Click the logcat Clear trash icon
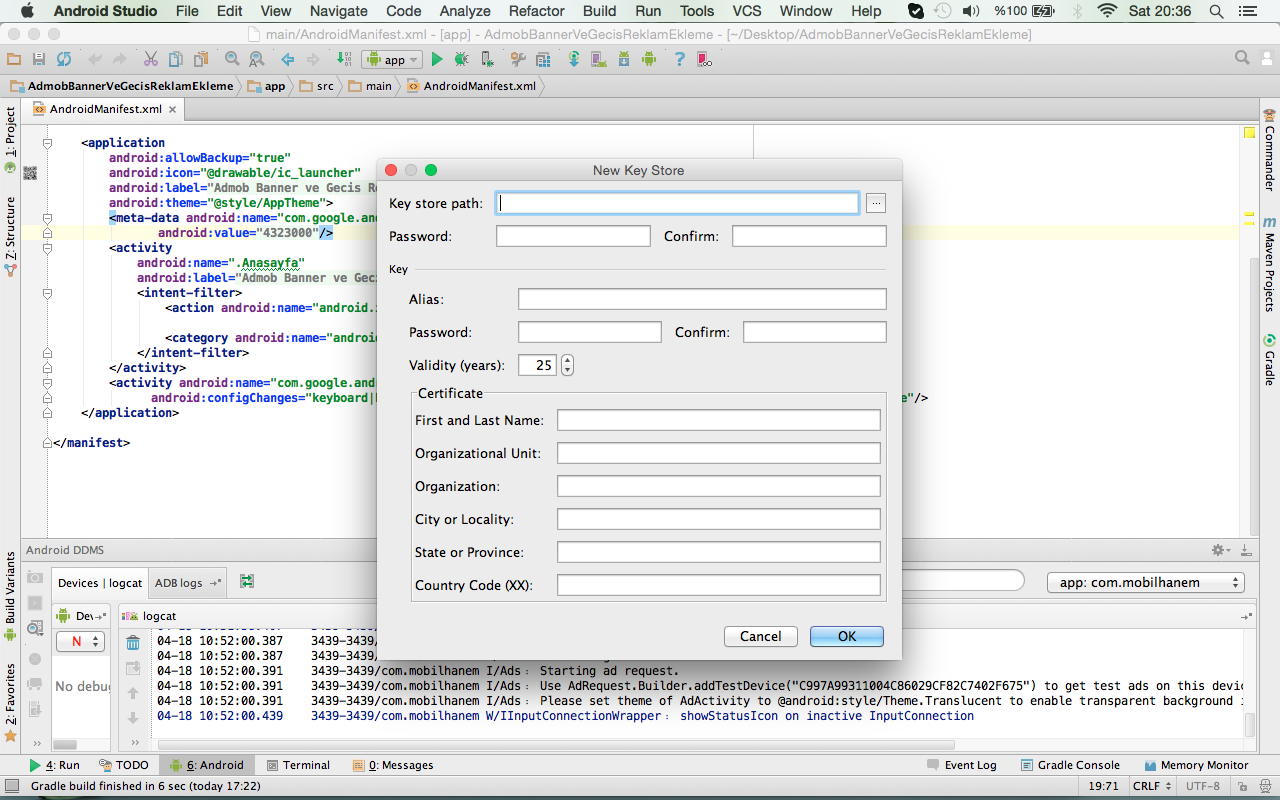The height and width of the screenshot is (800, 1280). pyautogui.click(x=133, y=643)
